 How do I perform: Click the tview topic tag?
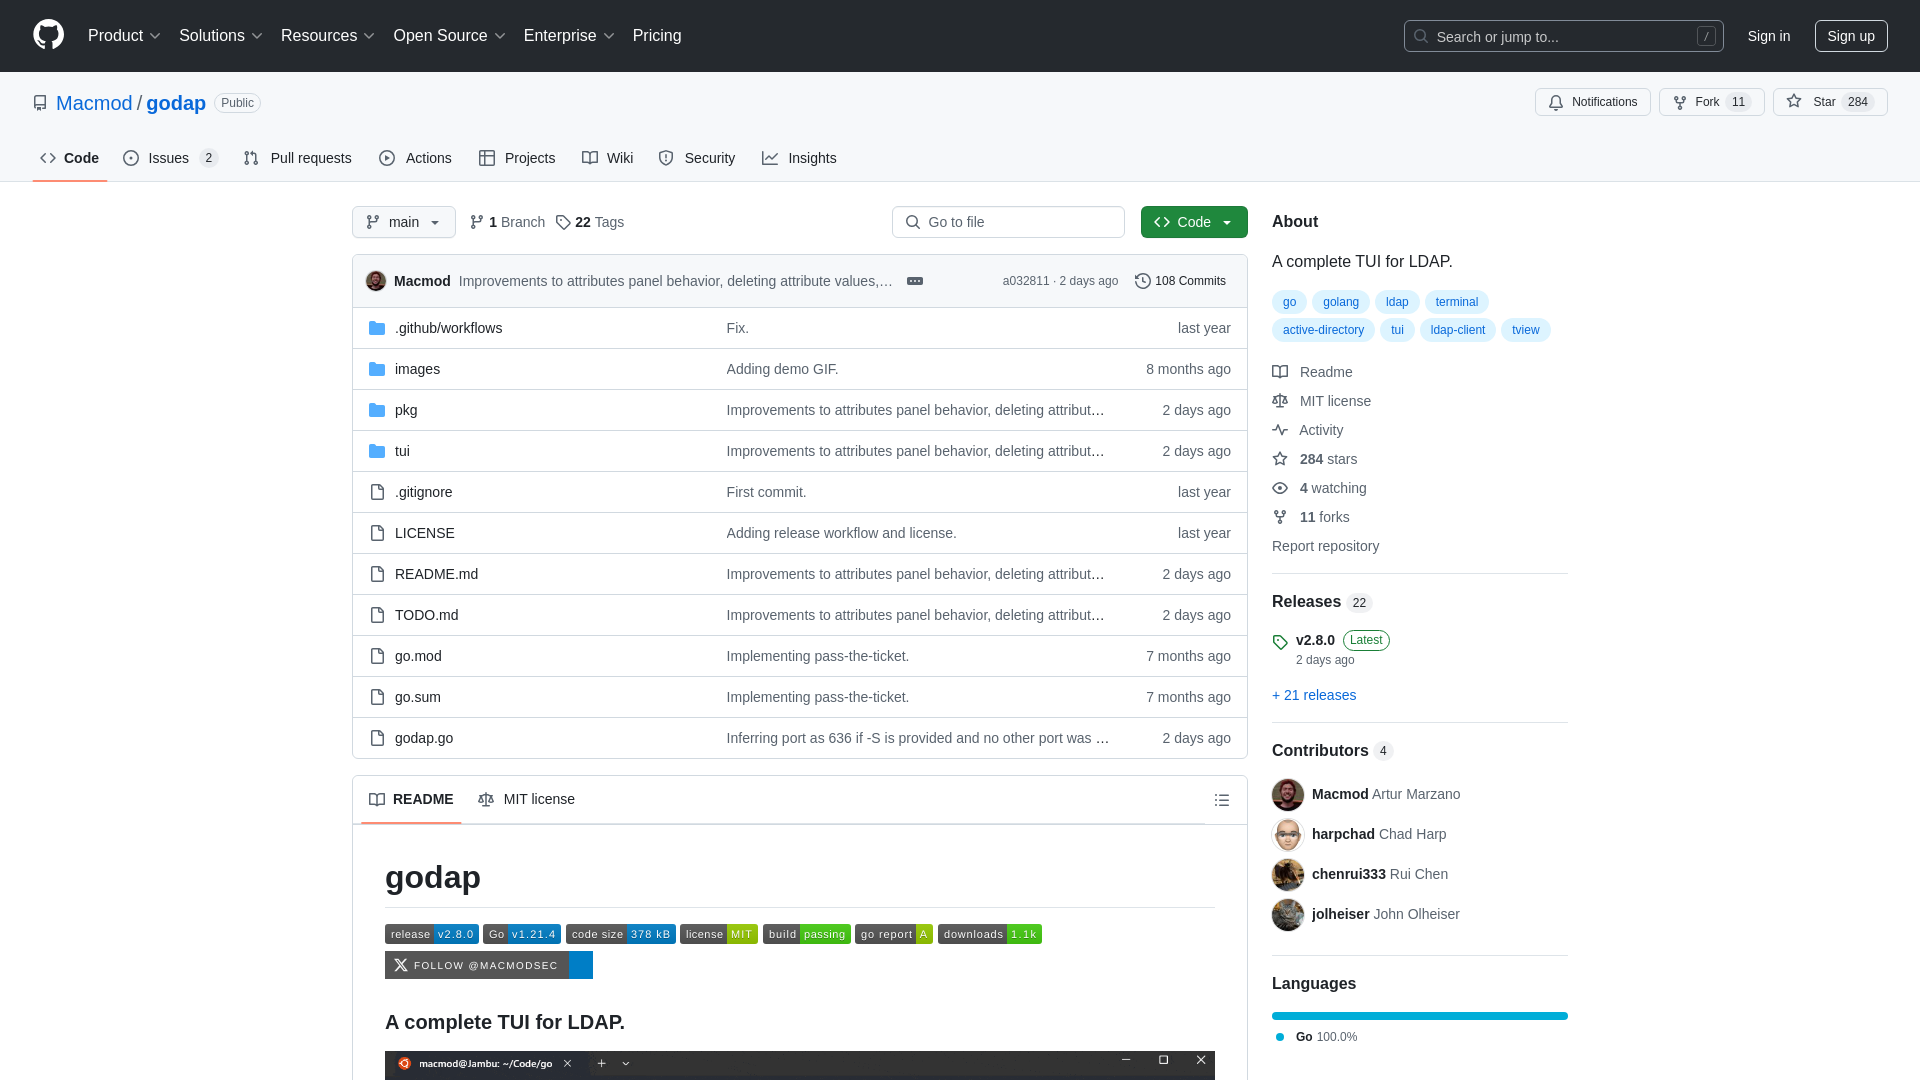point(1525,330)
